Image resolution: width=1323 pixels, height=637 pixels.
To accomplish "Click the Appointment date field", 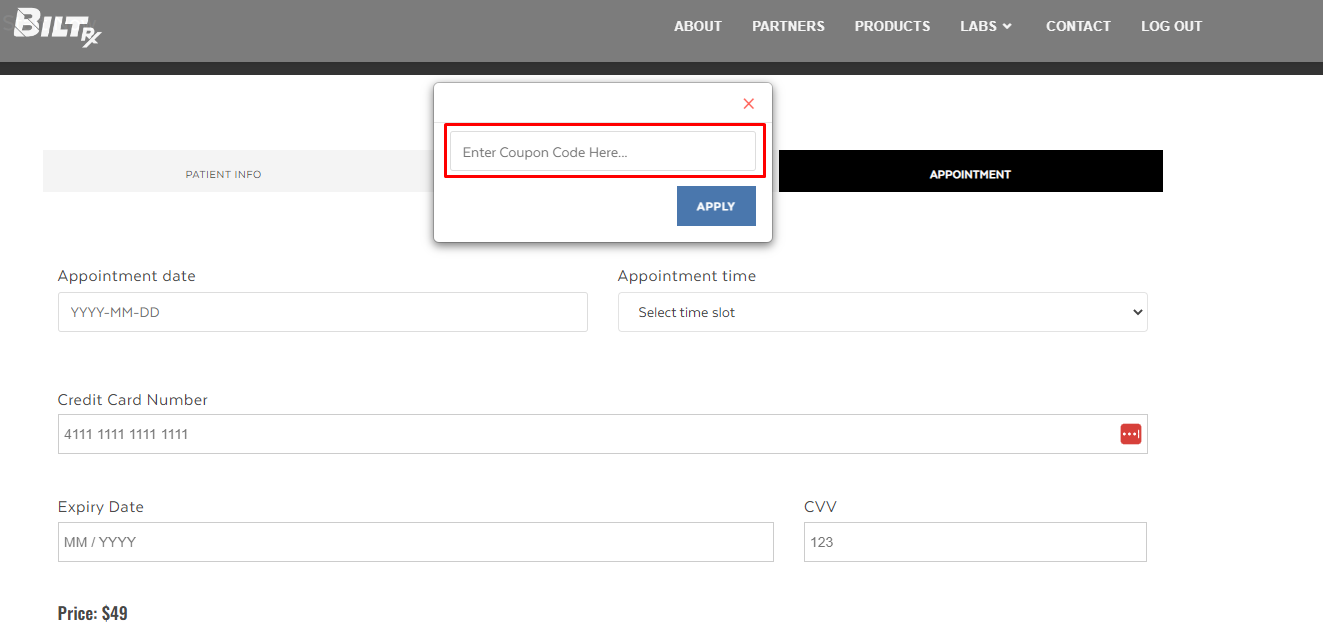I will click(323, 312).
